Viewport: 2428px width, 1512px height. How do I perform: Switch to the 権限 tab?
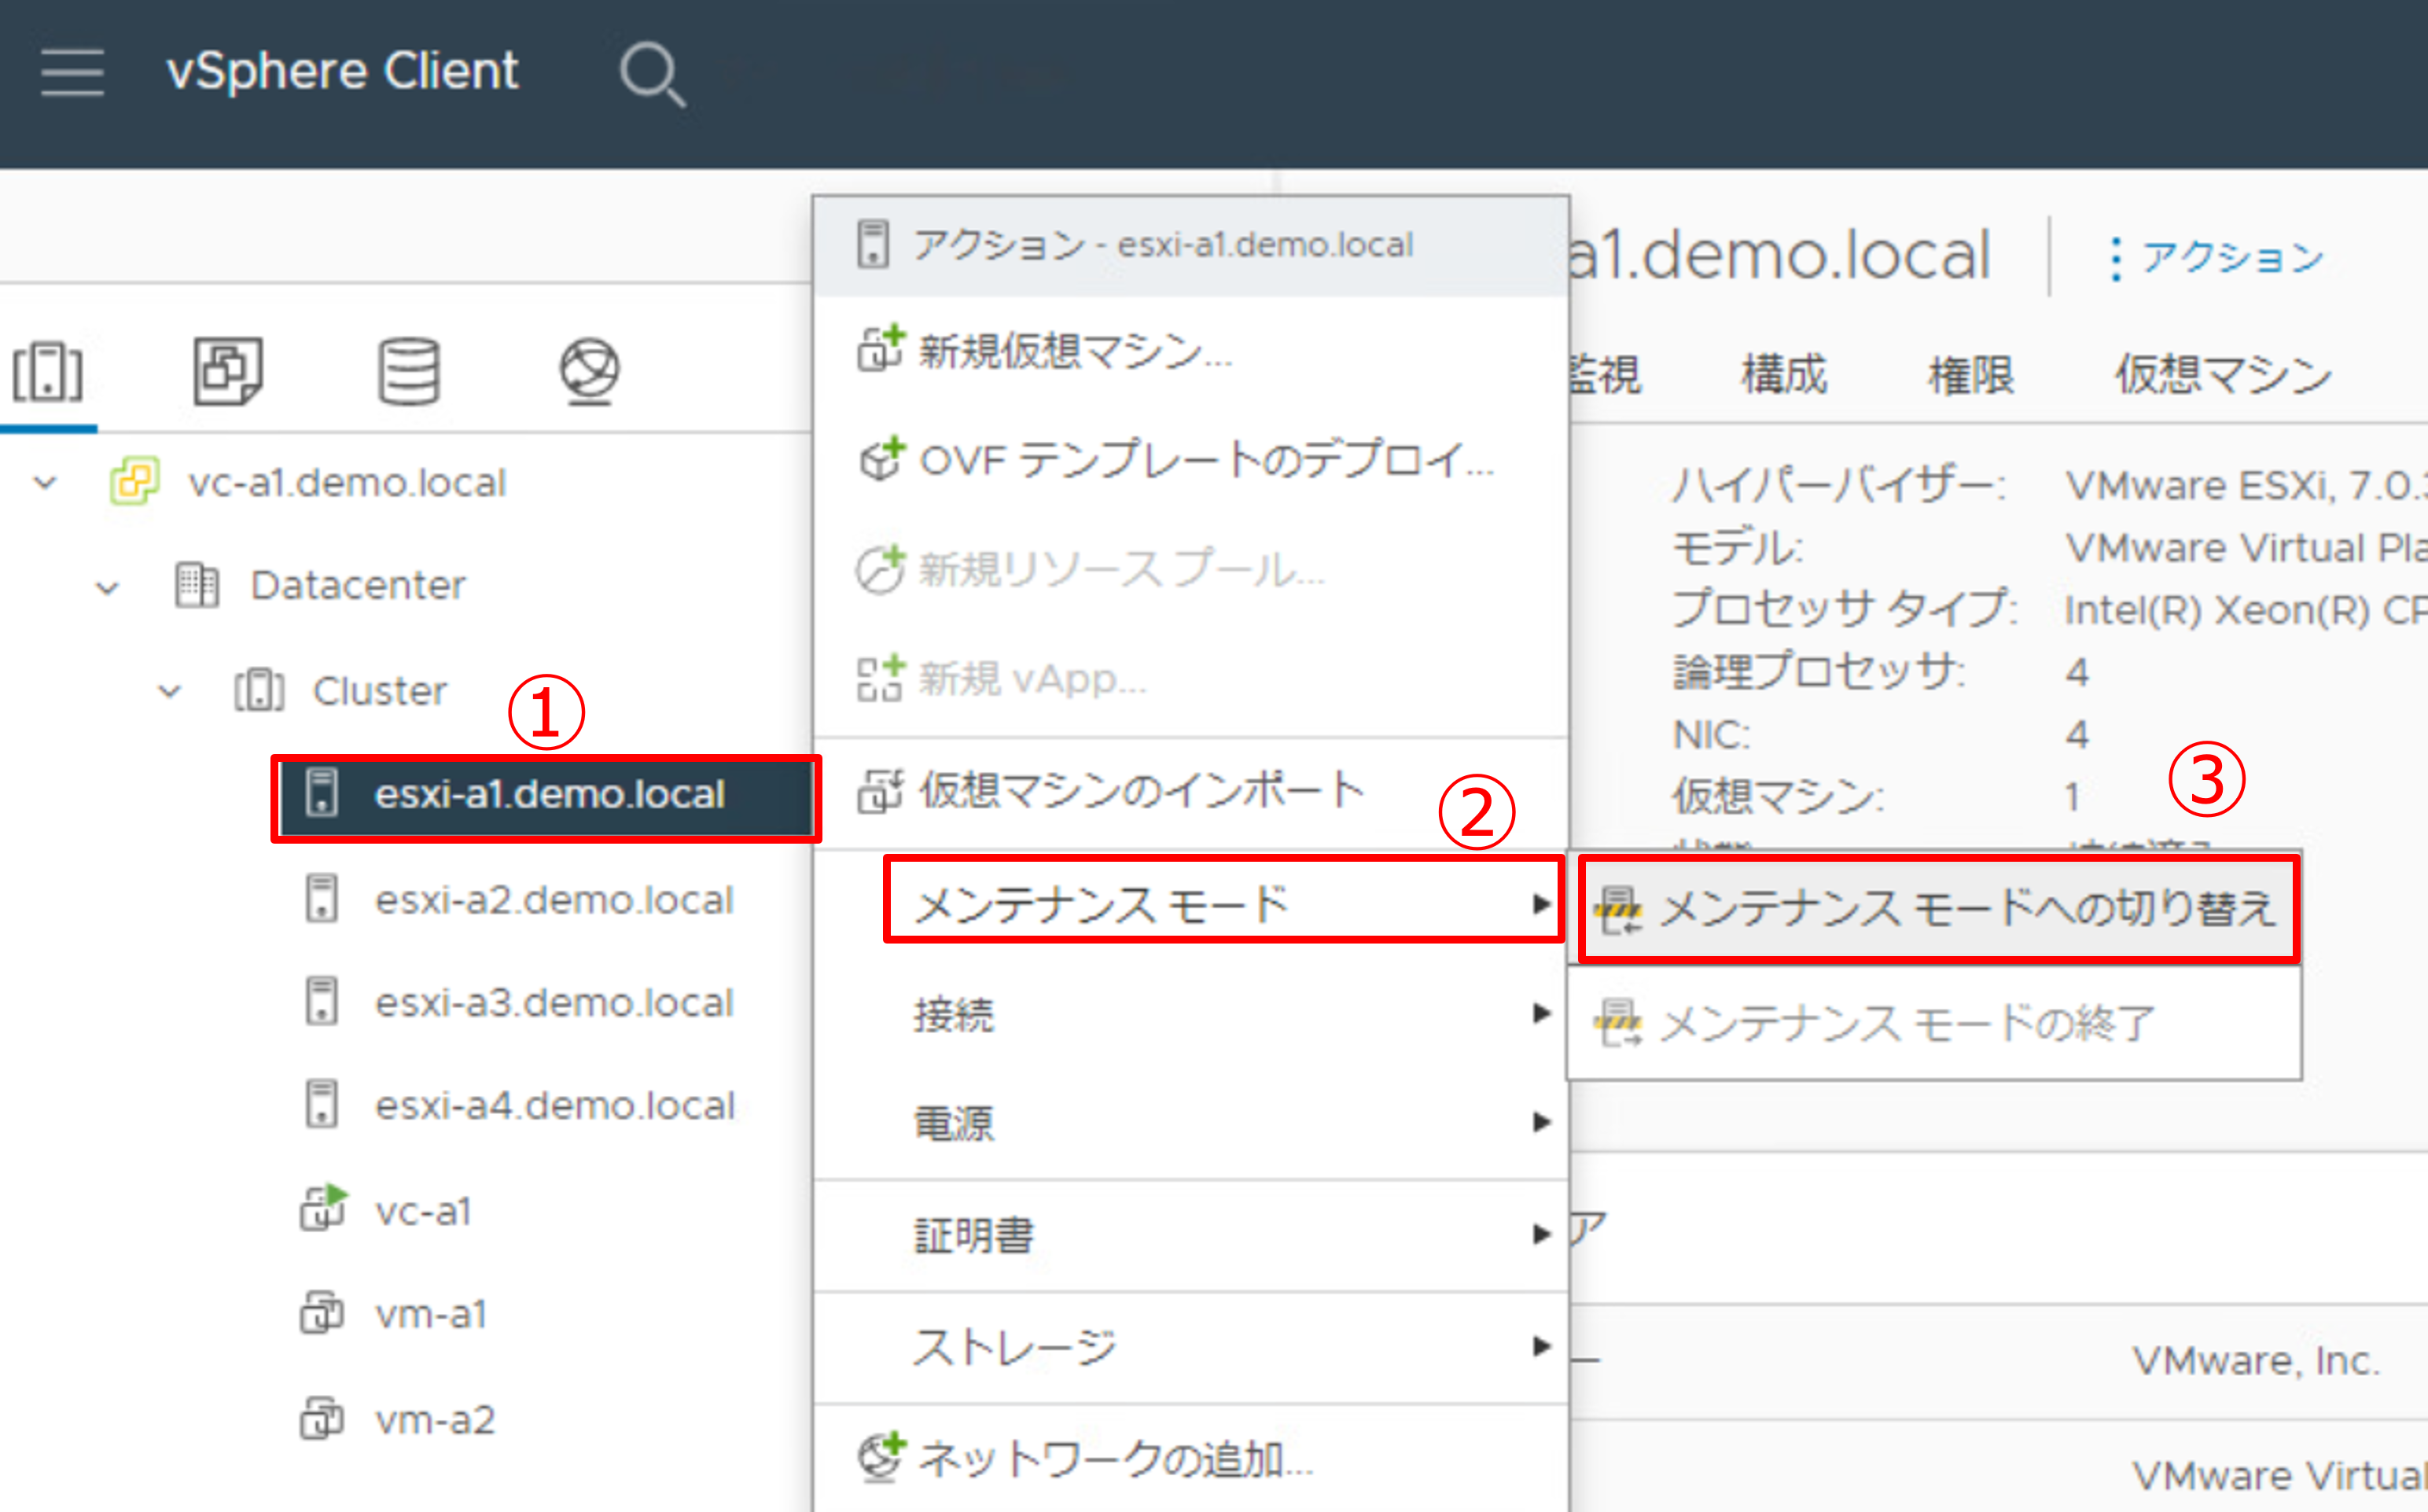(x=1971, y=374)
